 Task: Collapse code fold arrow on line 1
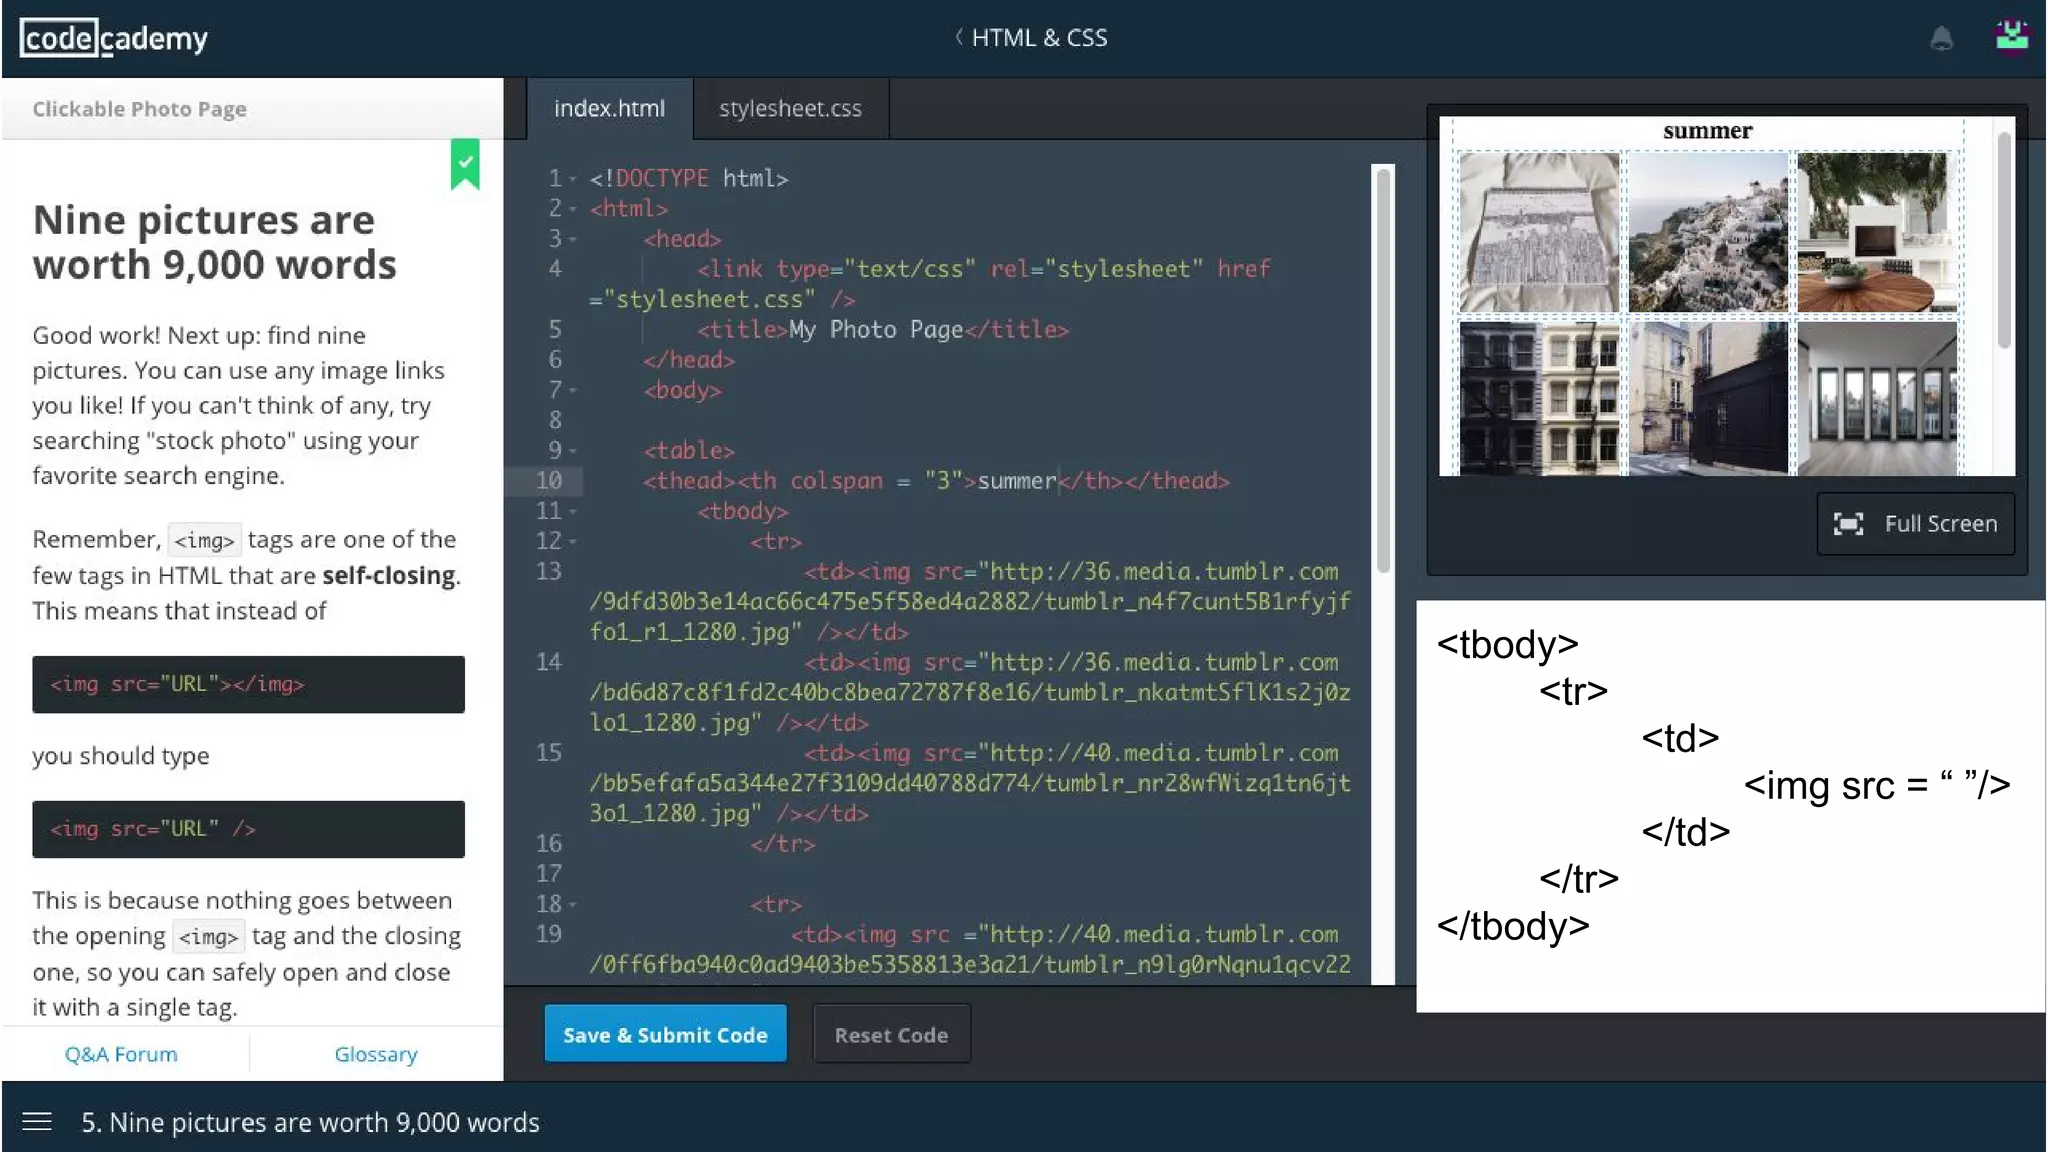[x=573, y=179]
